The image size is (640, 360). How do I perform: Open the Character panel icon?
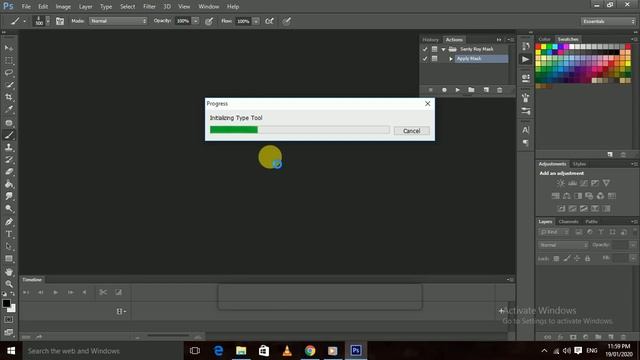[526, 130]
